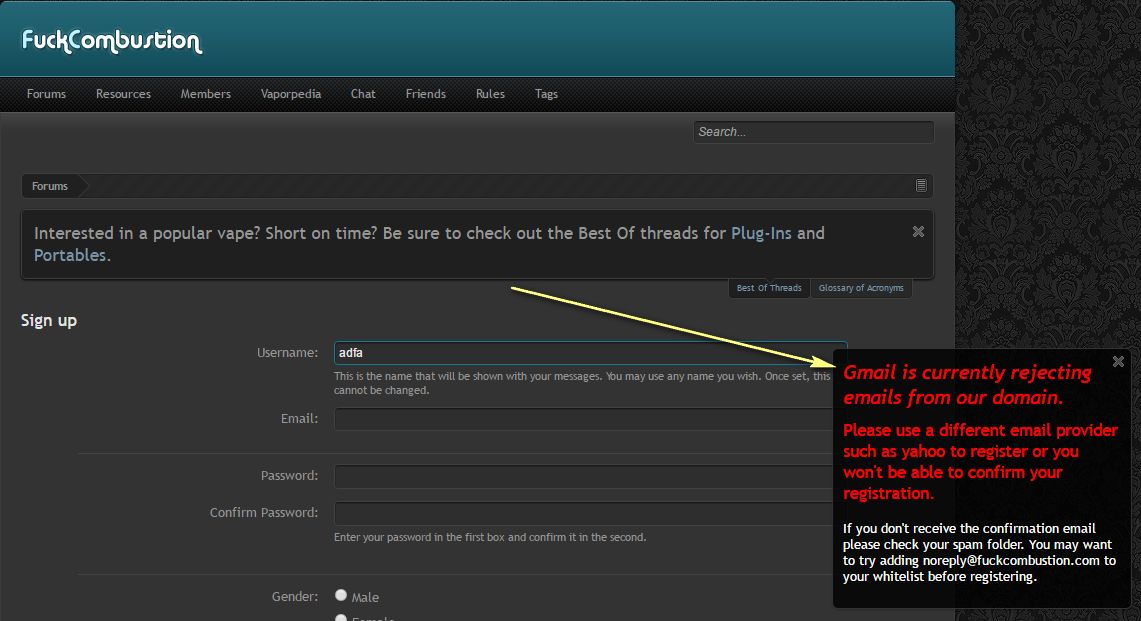
Task: Follow the Plug-Ins link in notice
Action: [x=761, y=233]
